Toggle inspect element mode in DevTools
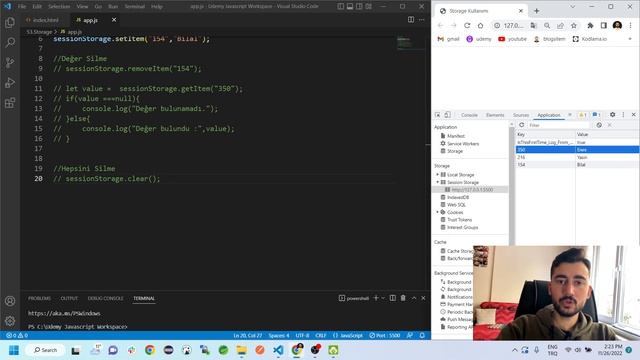Screen dimensions: 640x360 [x=437, y=115]
